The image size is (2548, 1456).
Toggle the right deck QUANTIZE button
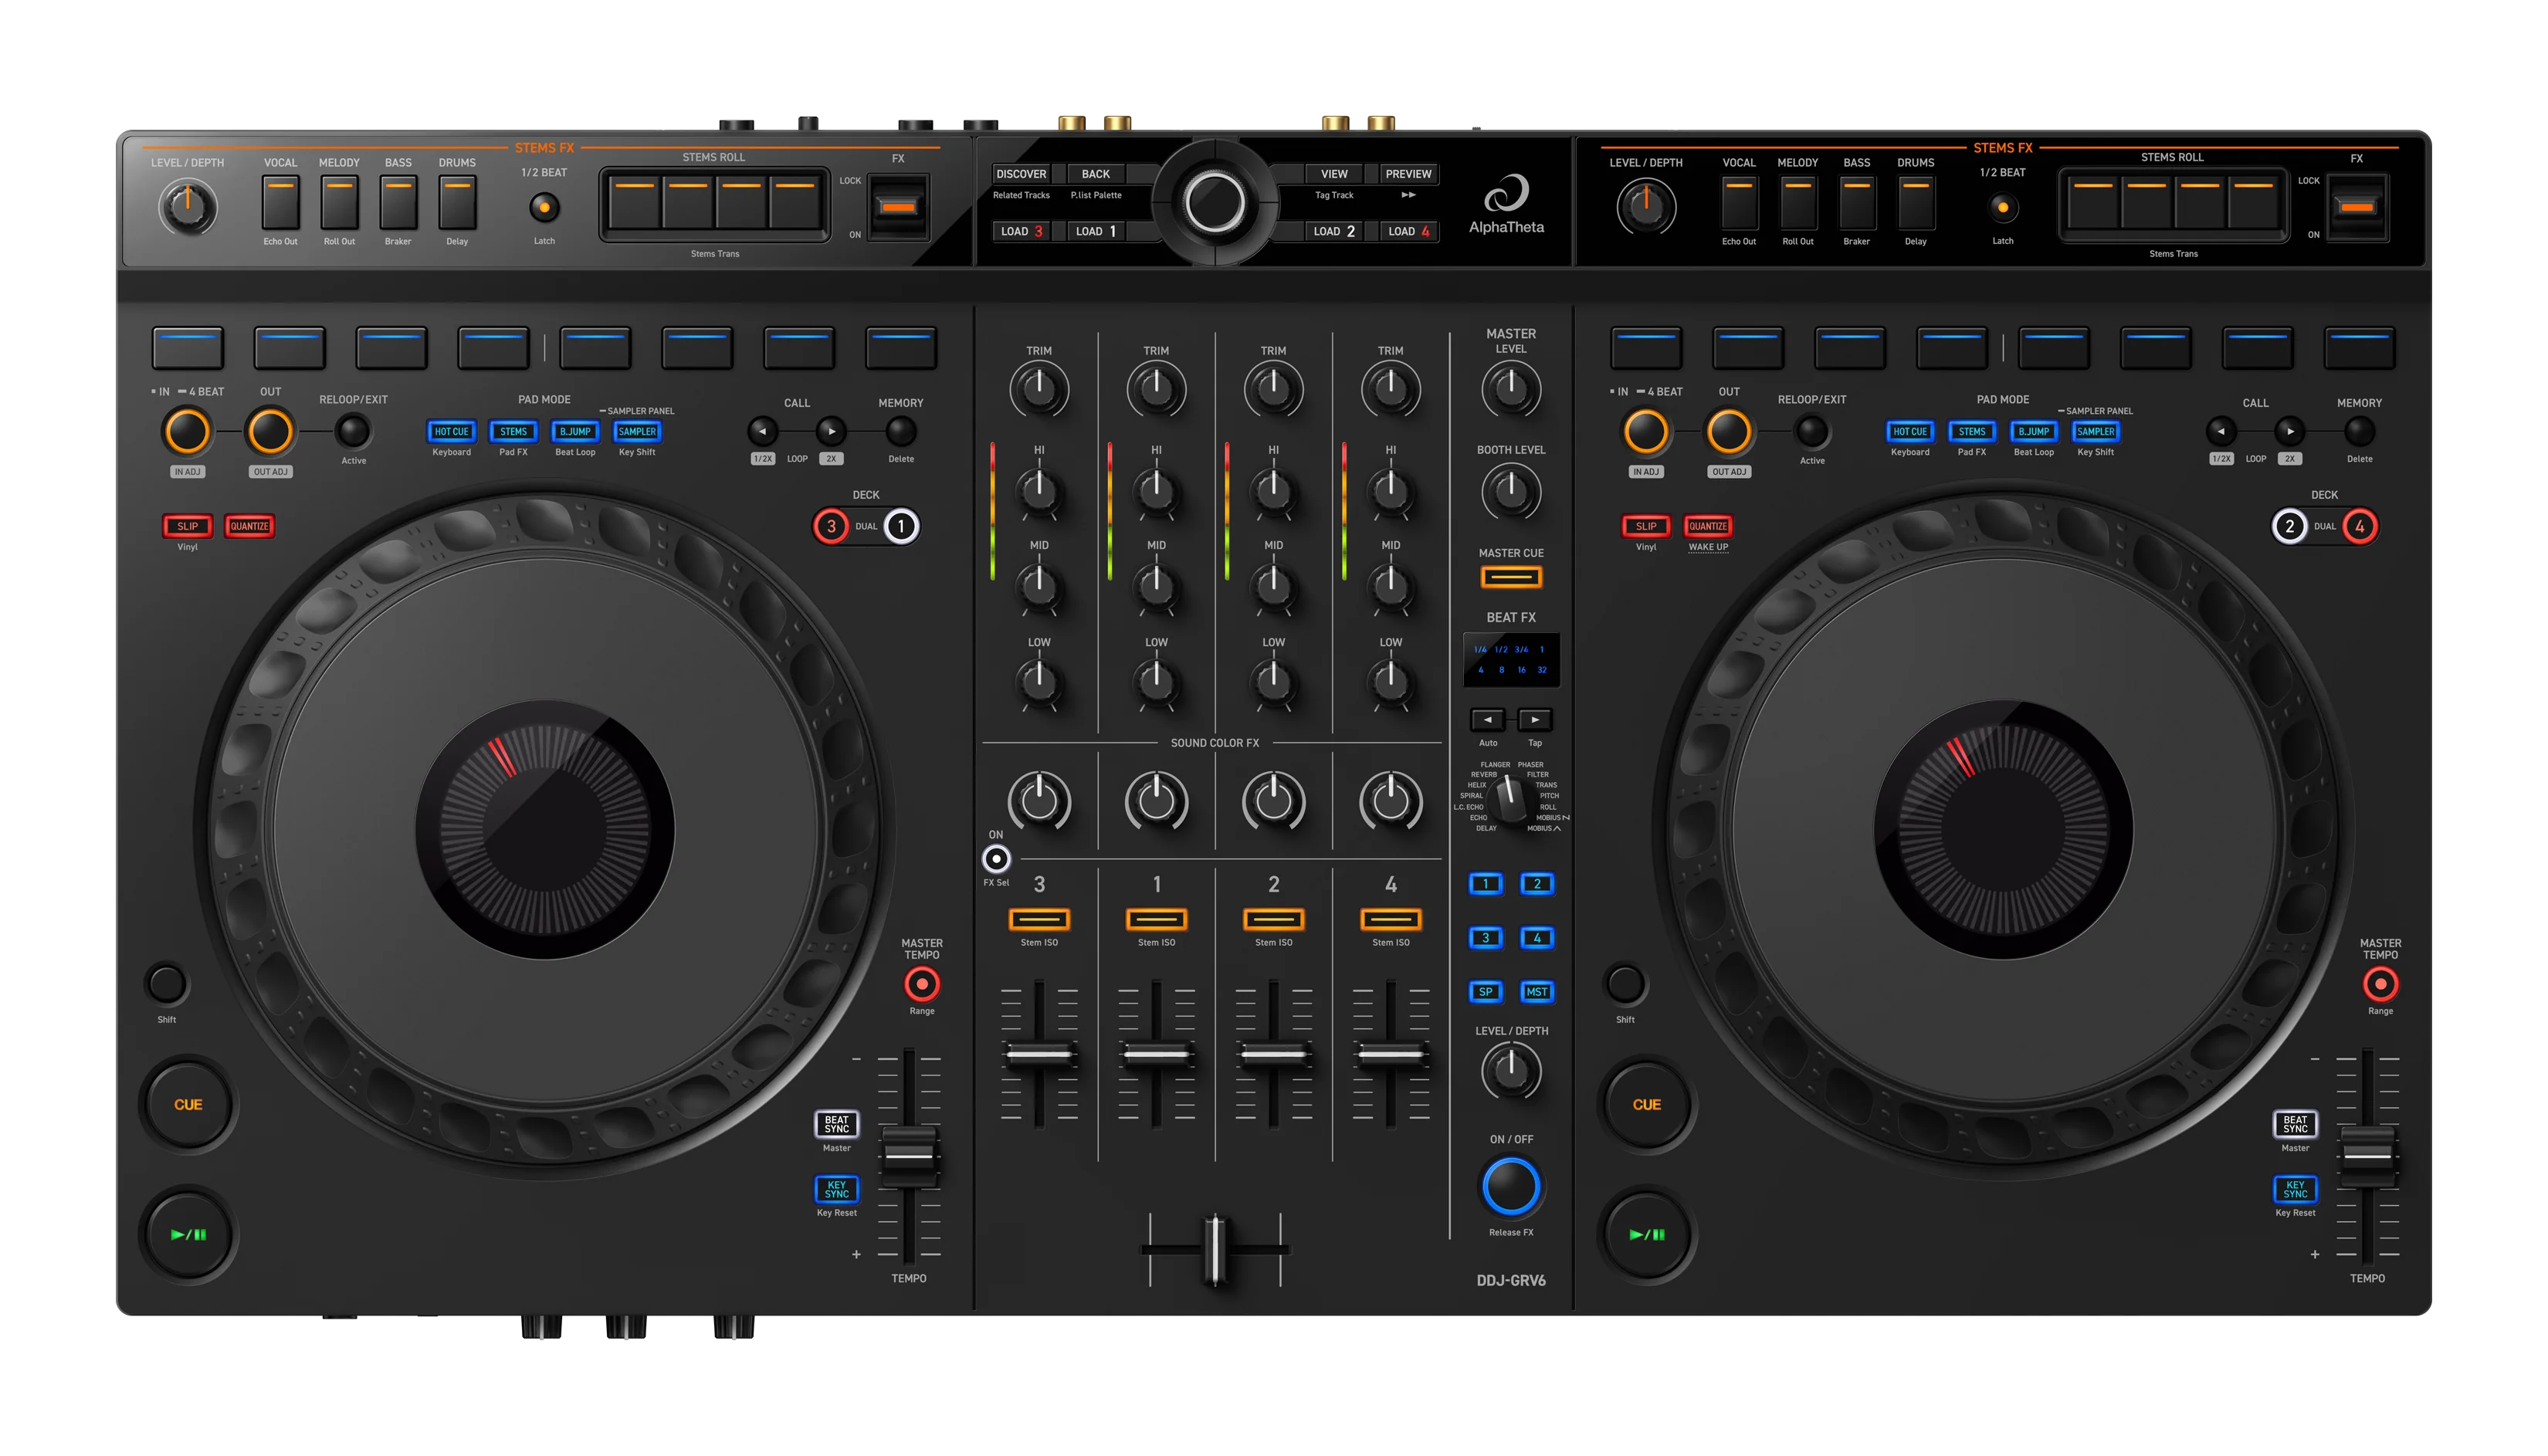point(1708,526)
